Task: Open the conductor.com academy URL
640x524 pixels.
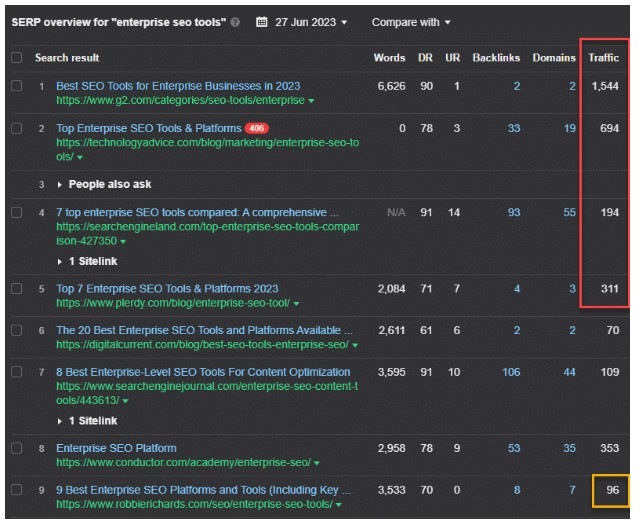Action: (184, 462)
